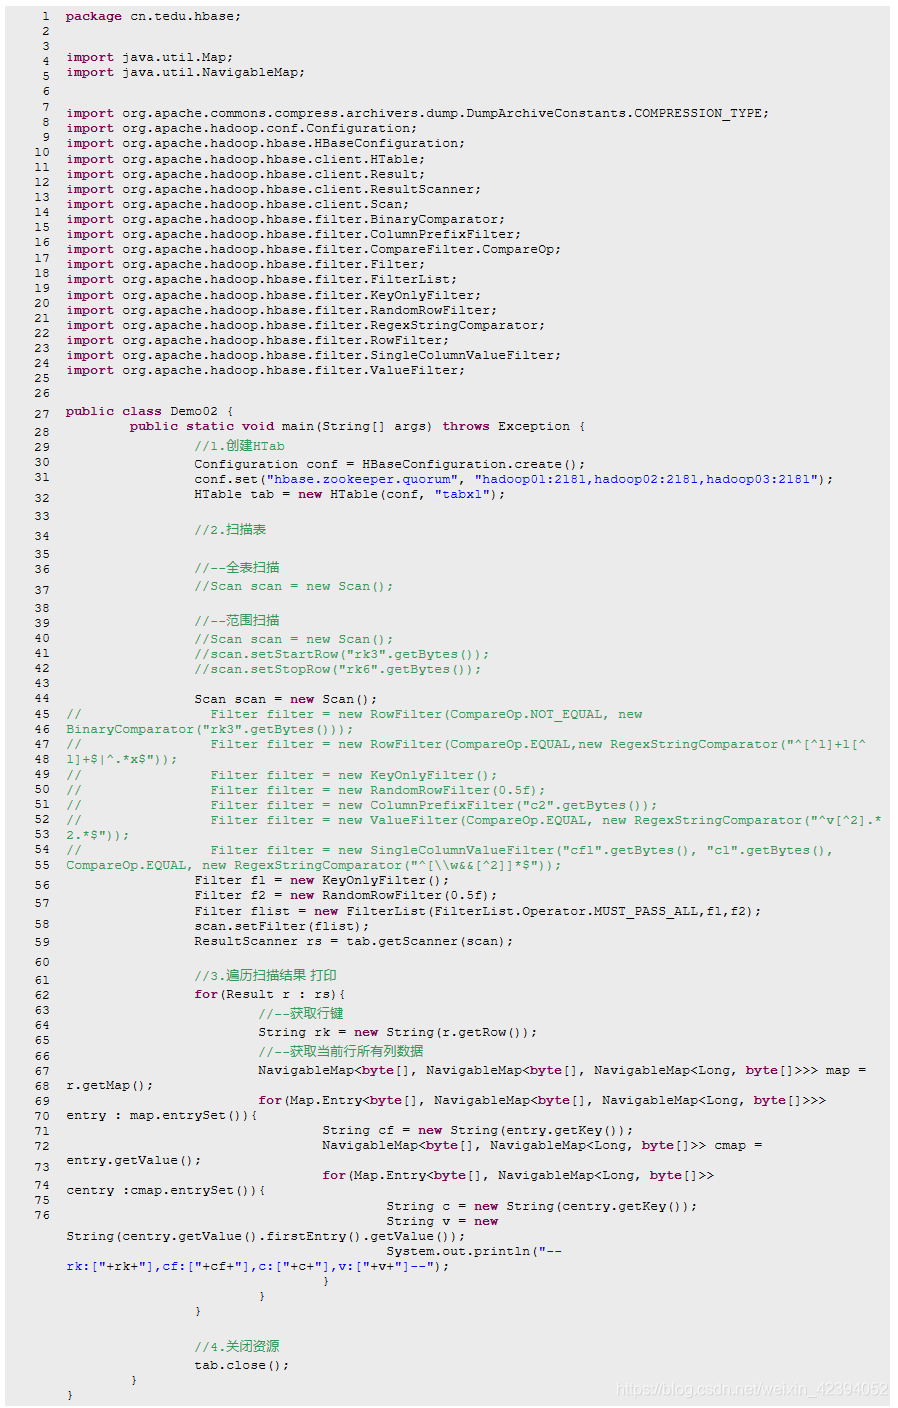The height and width of the screenshot is (1408, 898).
Task: Click line number 62 in the gutter
Action: (41, 995)
